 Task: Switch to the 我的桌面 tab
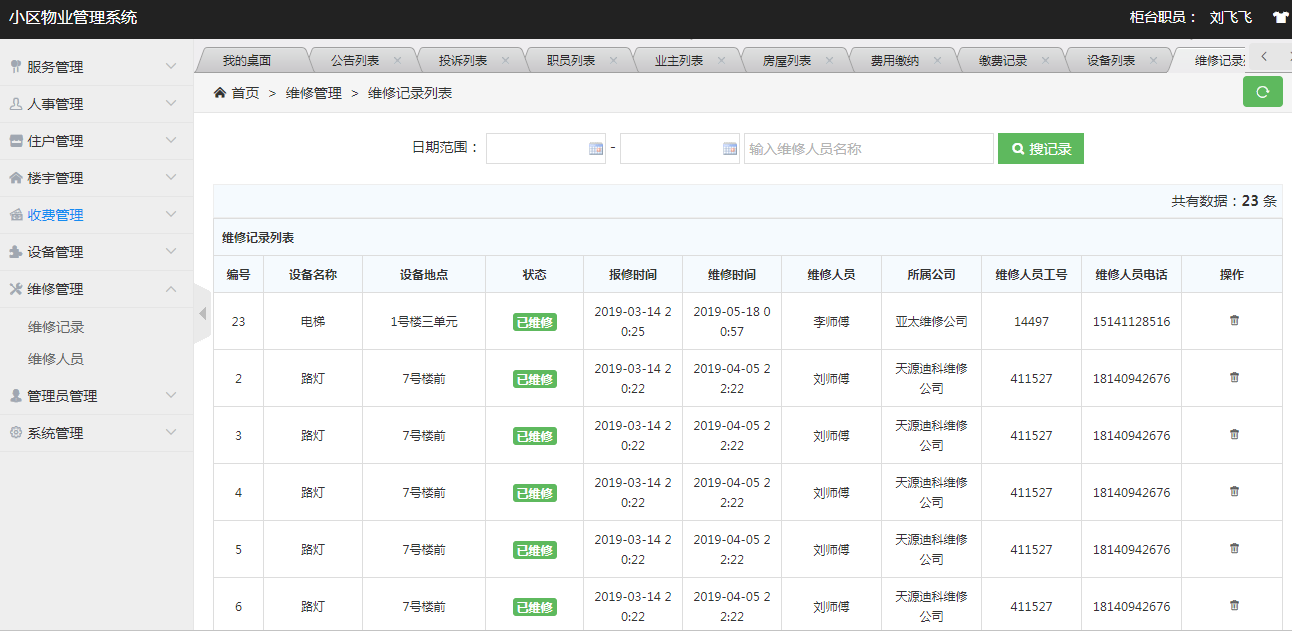[246, 60]
